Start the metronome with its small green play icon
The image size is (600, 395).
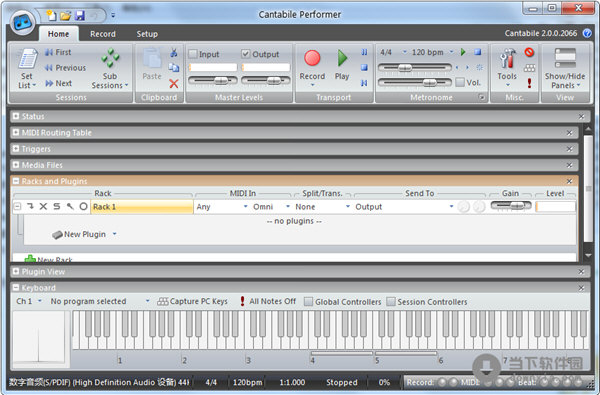(x=463, y=52)
